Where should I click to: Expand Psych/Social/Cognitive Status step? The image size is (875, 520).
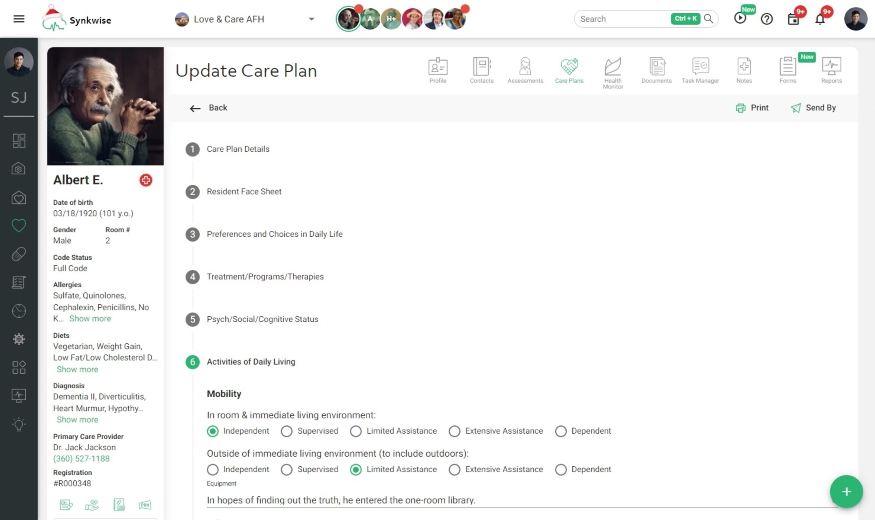pos(262,319)
